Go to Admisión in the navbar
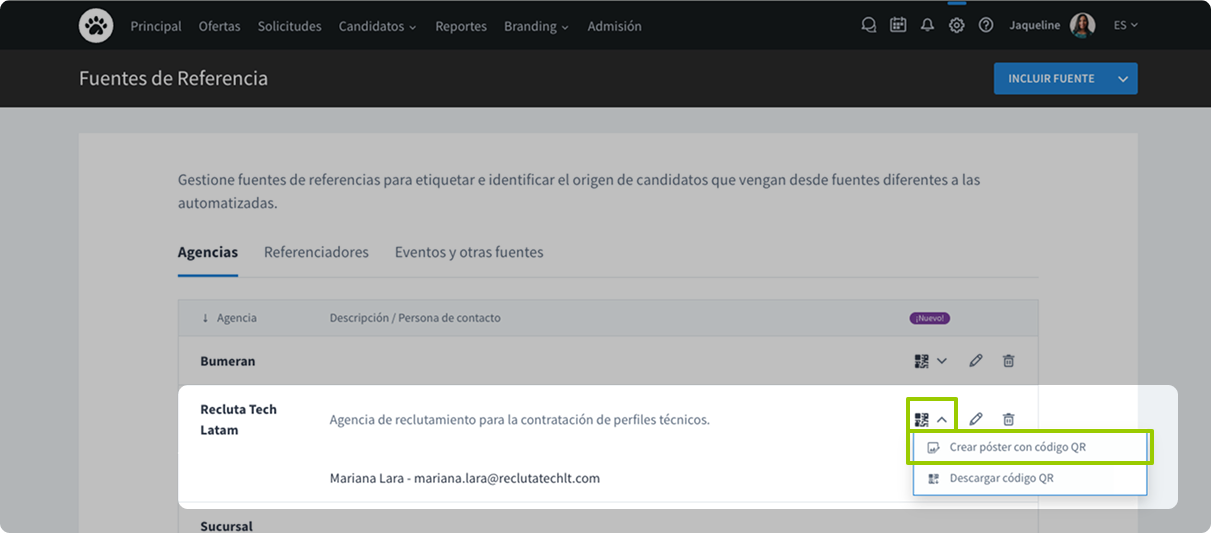The height and width of the screenshot is (533, 1211). 615,26
